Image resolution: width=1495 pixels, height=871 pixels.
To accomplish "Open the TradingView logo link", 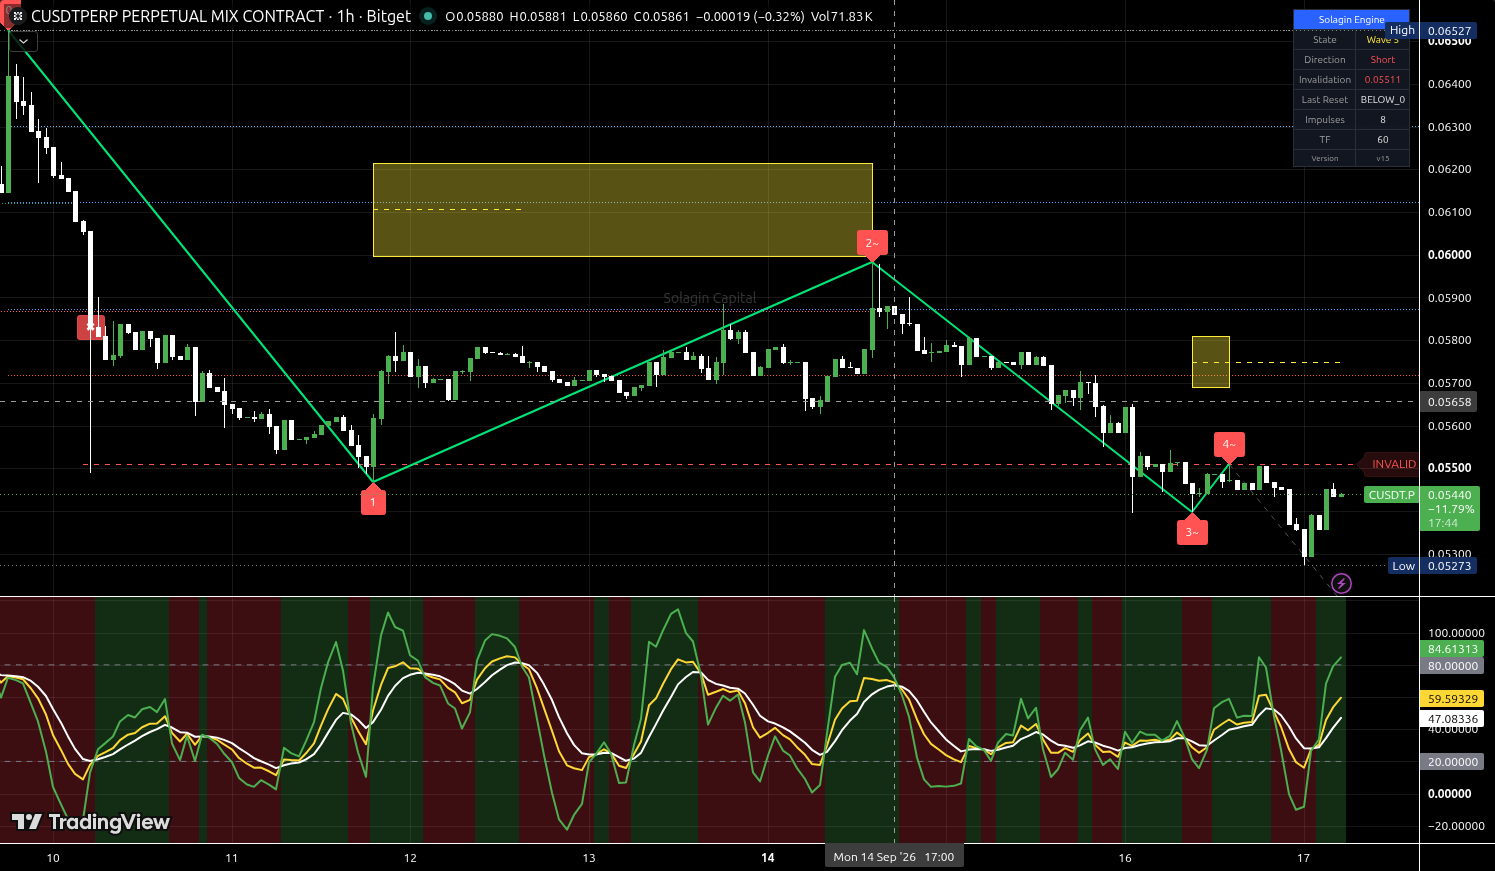I will [91, 822].
